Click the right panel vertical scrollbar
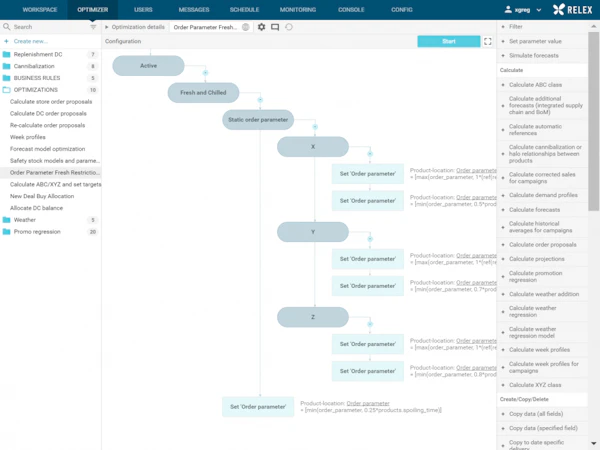600x450 pixels. click(x=593, y=121)
